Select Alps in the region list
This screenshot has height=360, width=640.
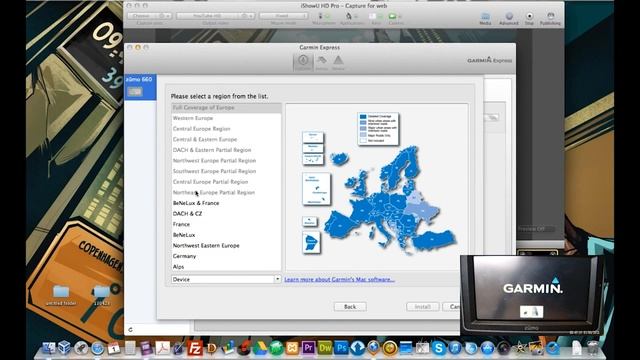click(226, 267)
